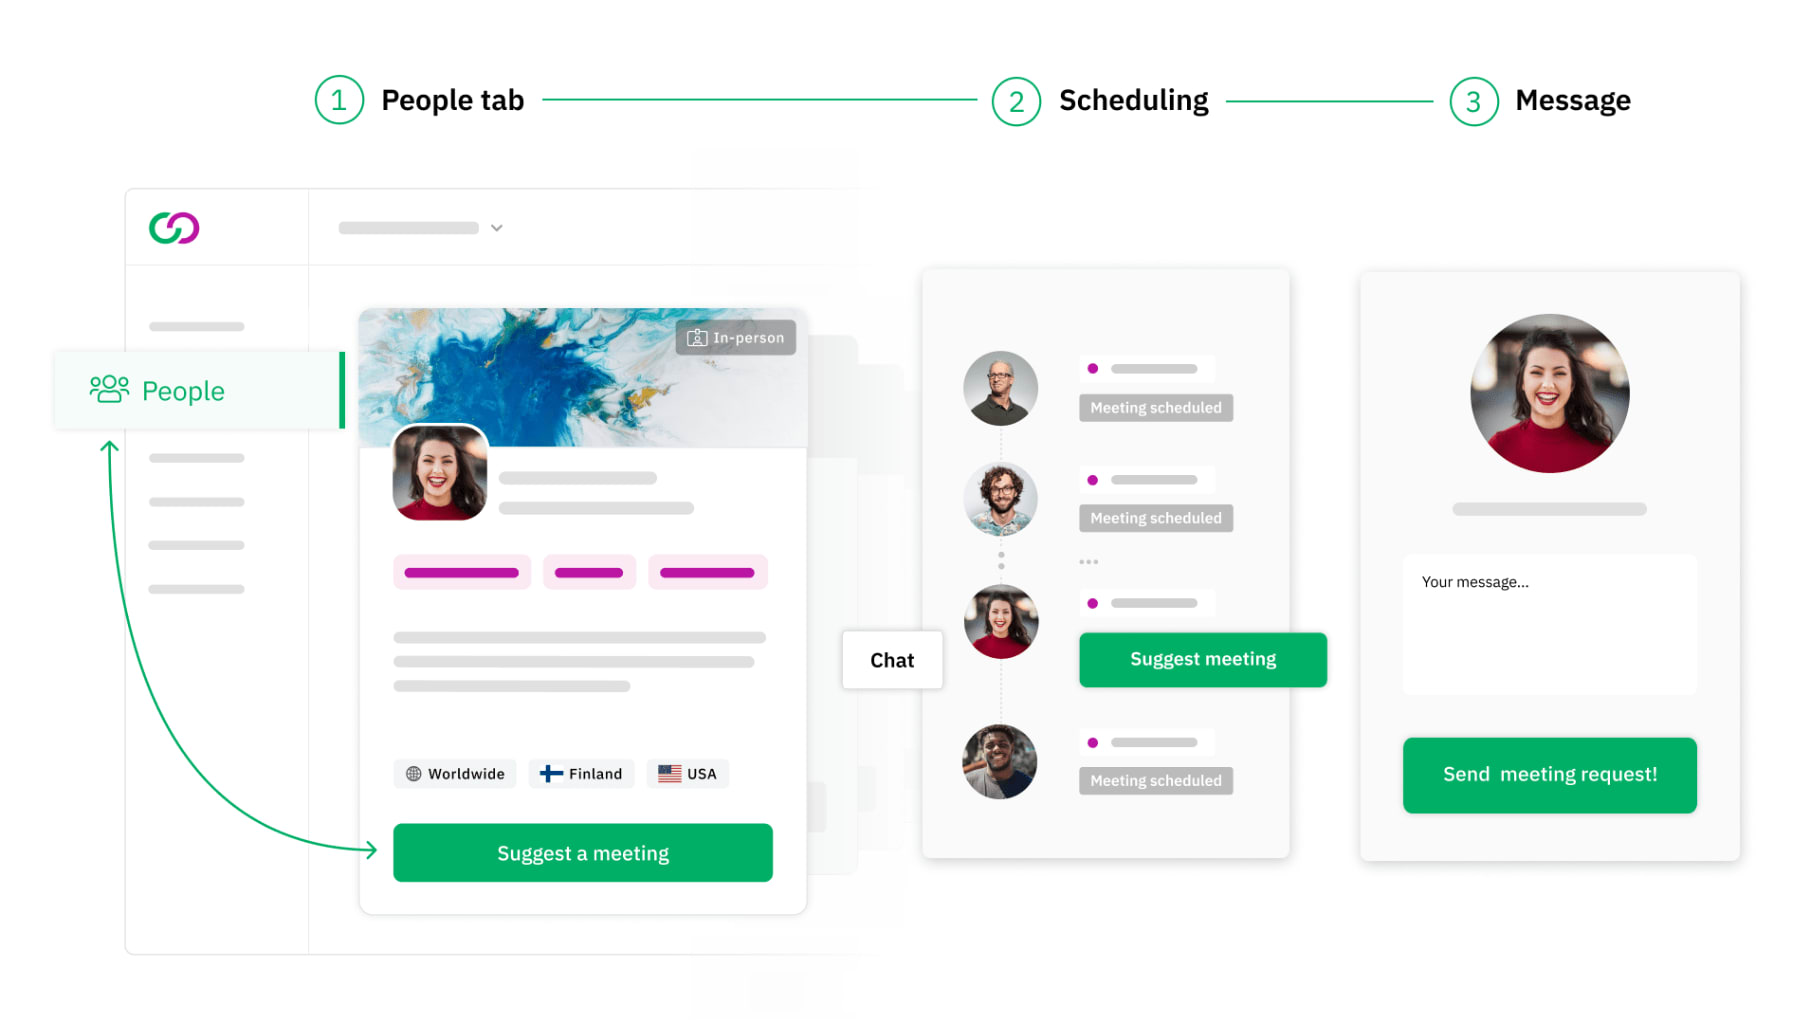Click the Finland flag icon
1820x1024 pixels.
point(551,773)
